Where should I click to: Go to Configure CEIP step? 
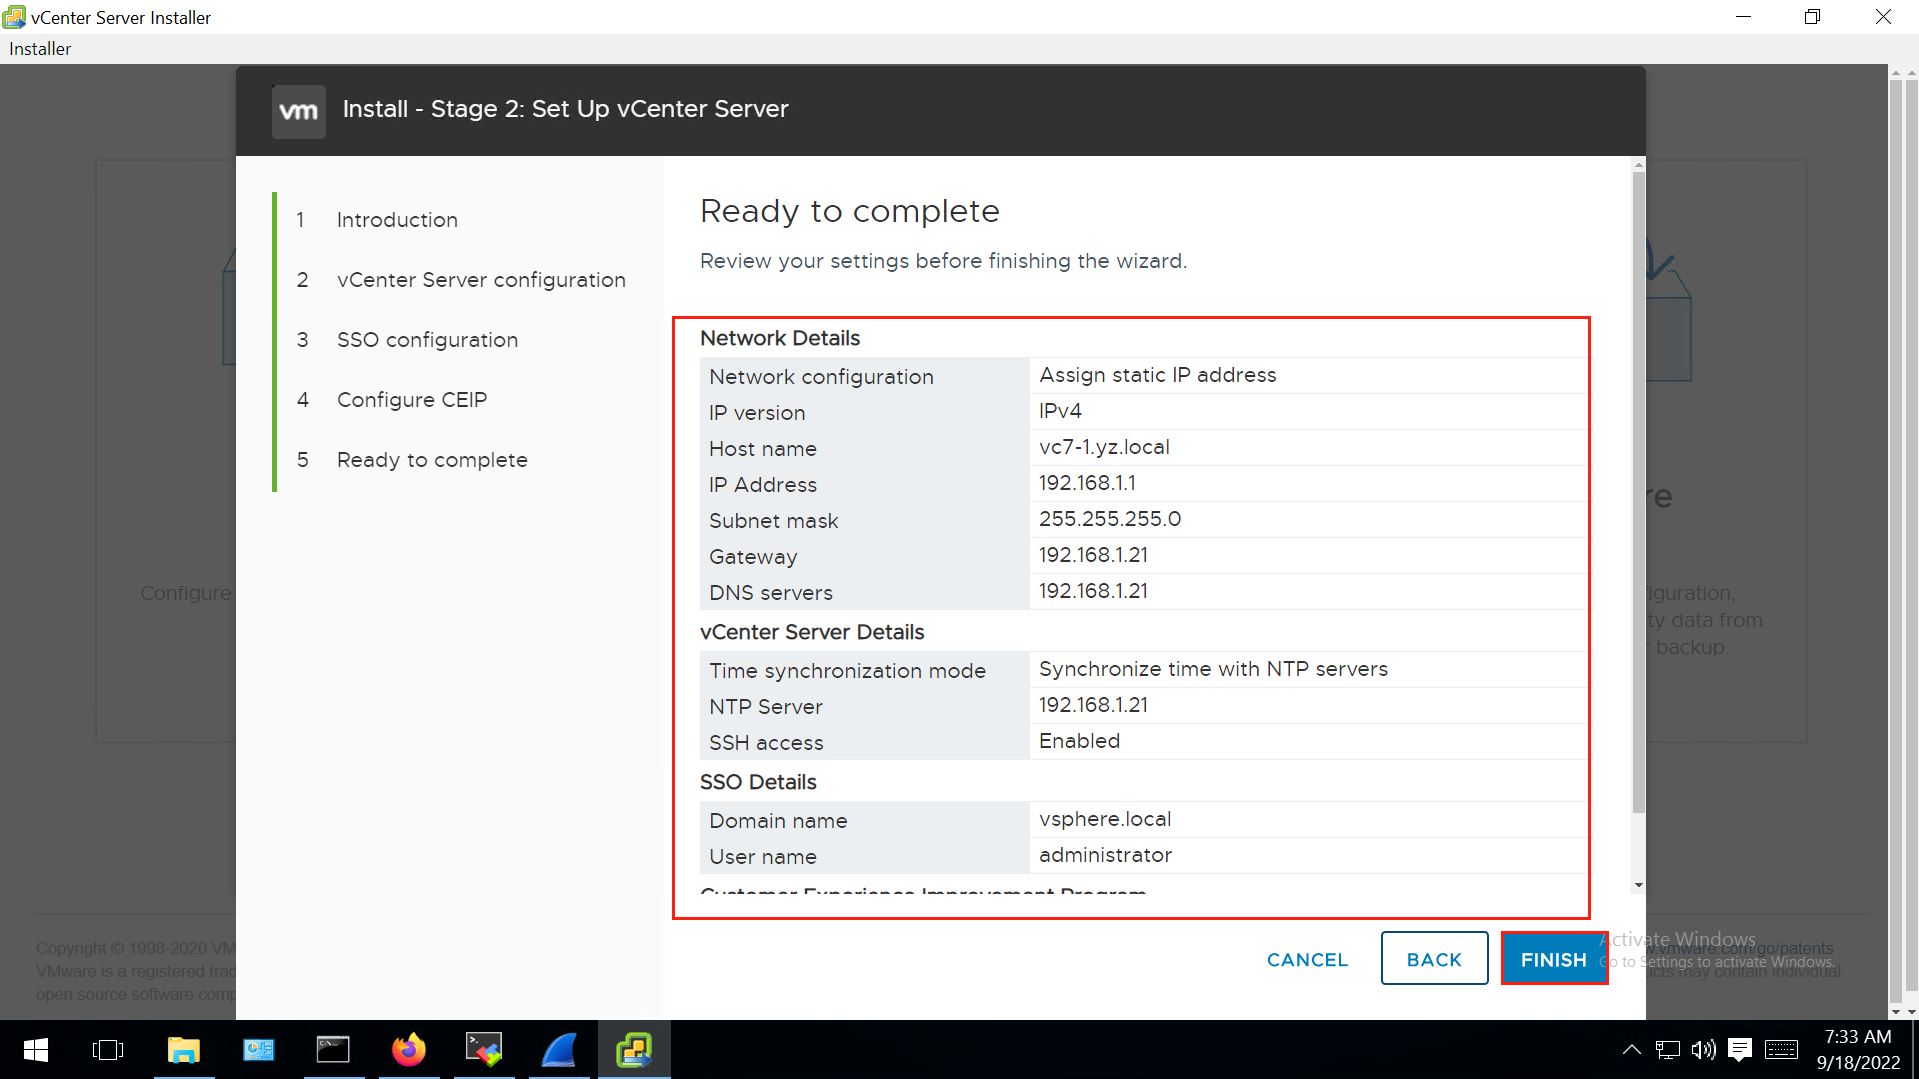point(412,400)
